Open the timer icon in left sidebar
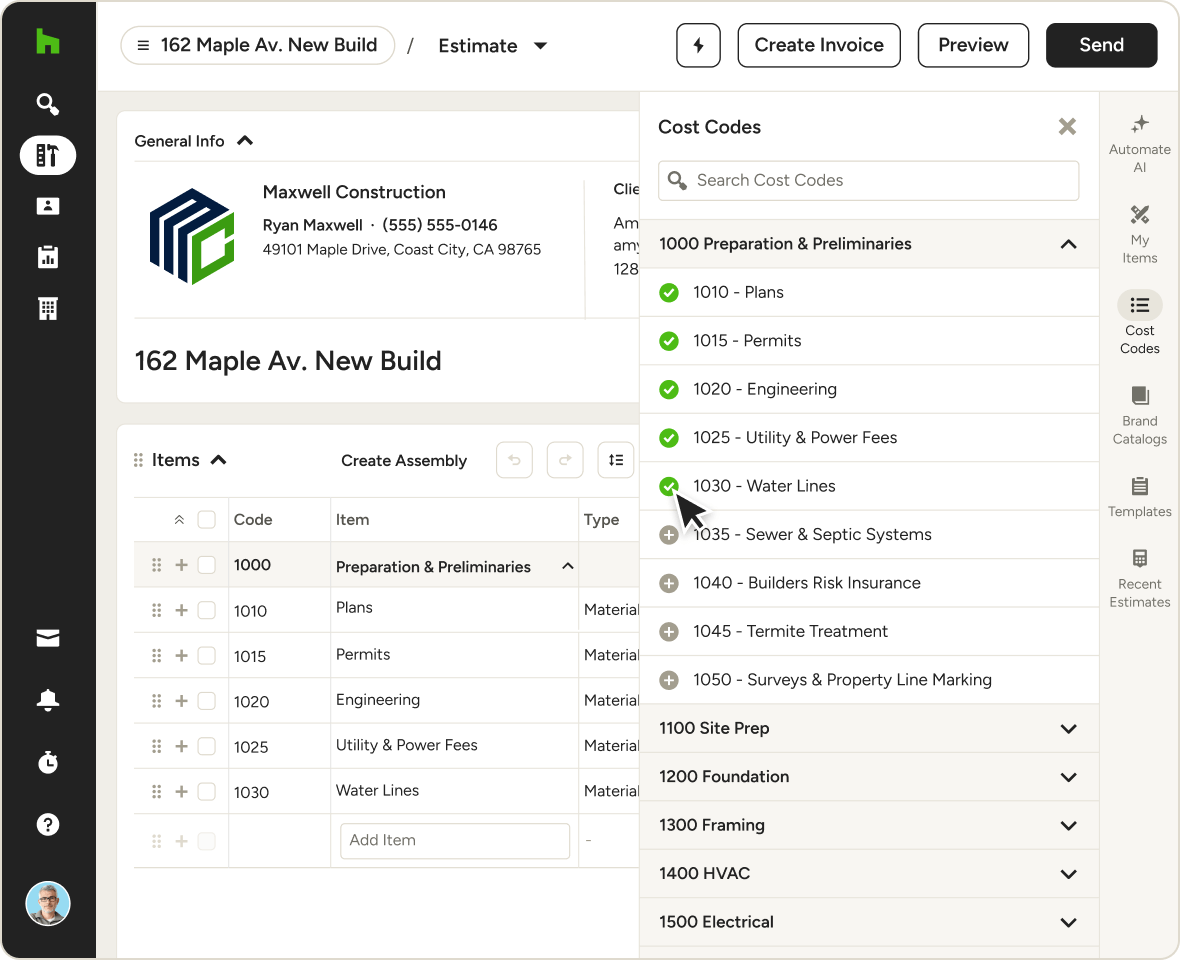Screen dimensions: 1180x960 (47, 763)
